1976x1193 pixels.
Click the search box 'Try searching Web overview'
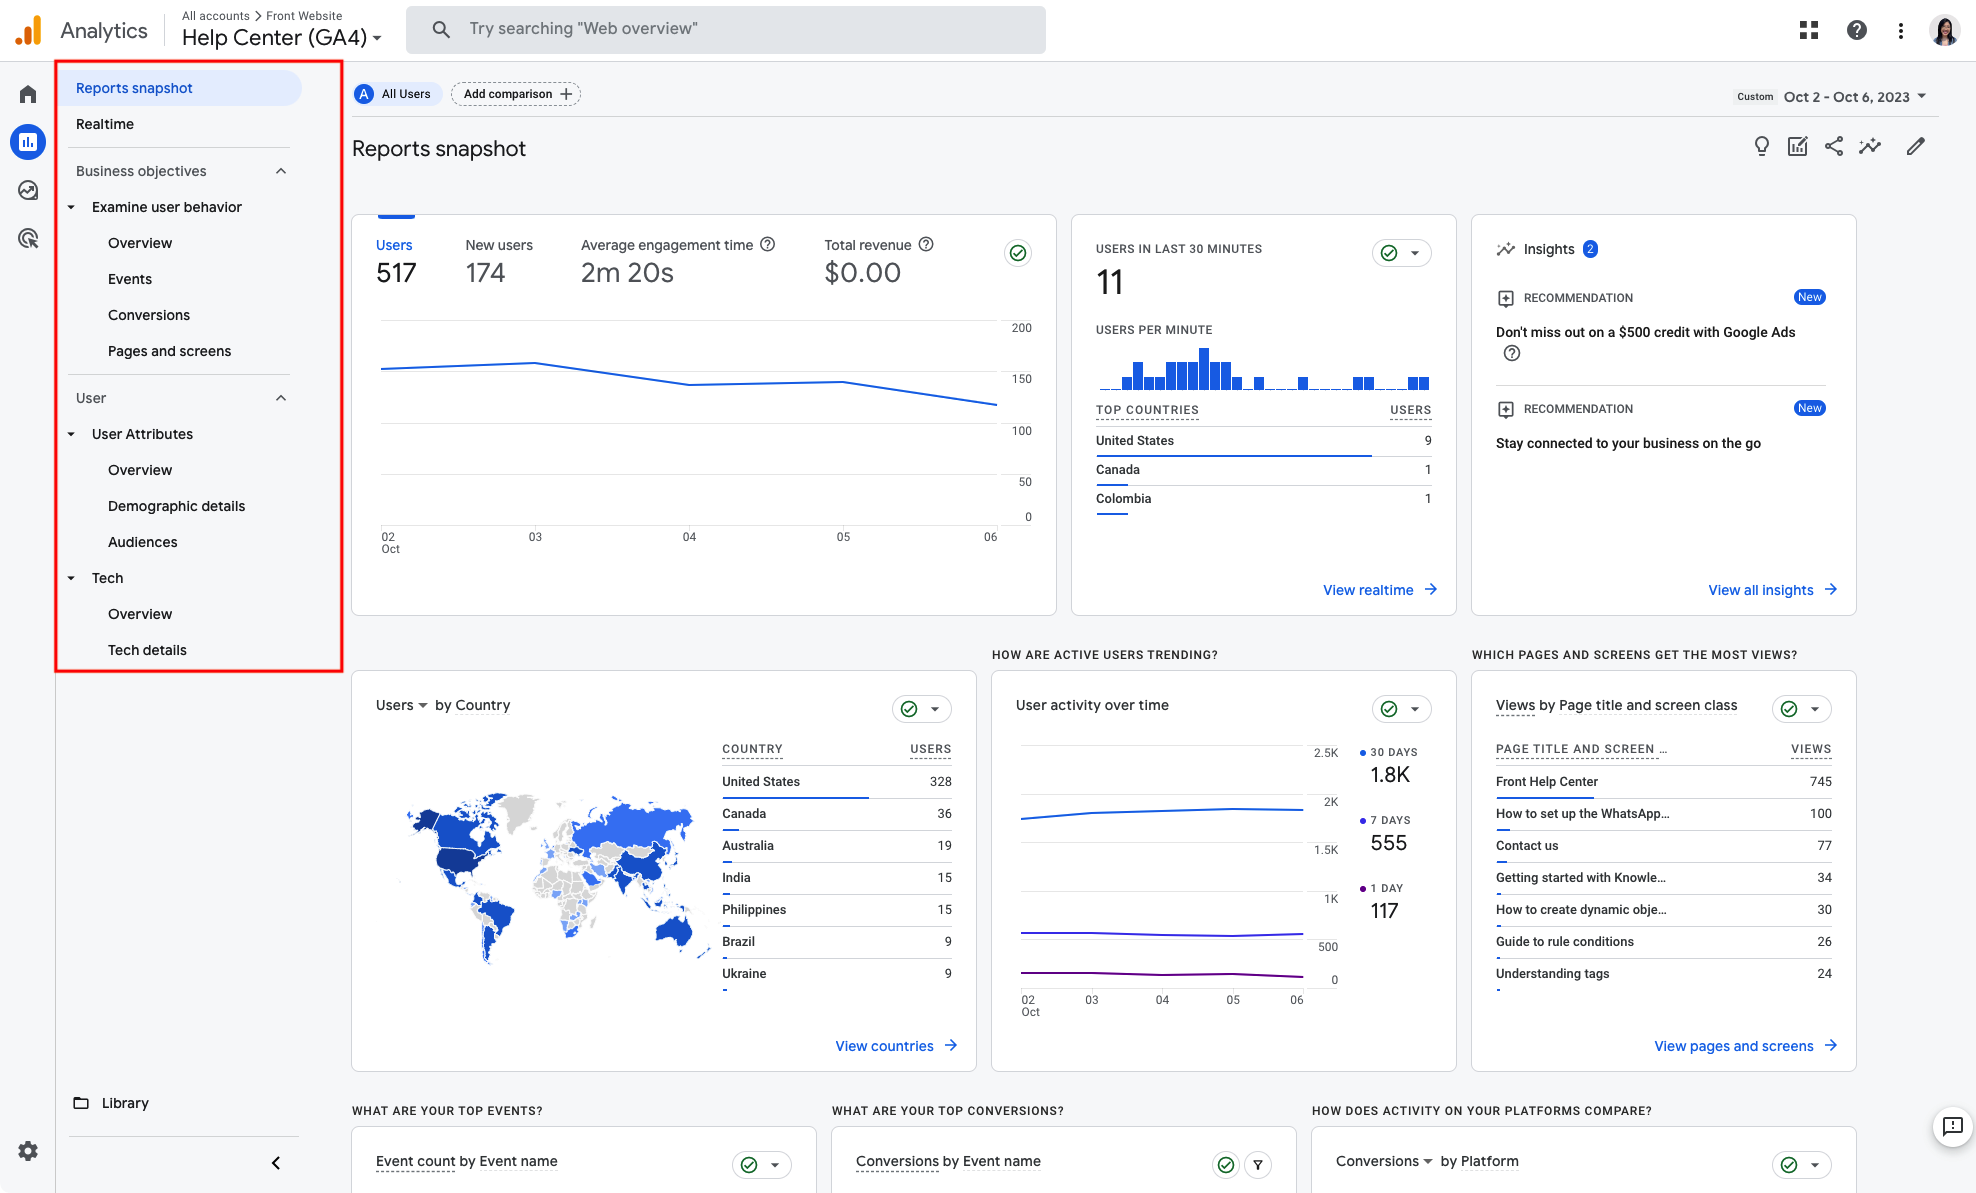(726, 30)
